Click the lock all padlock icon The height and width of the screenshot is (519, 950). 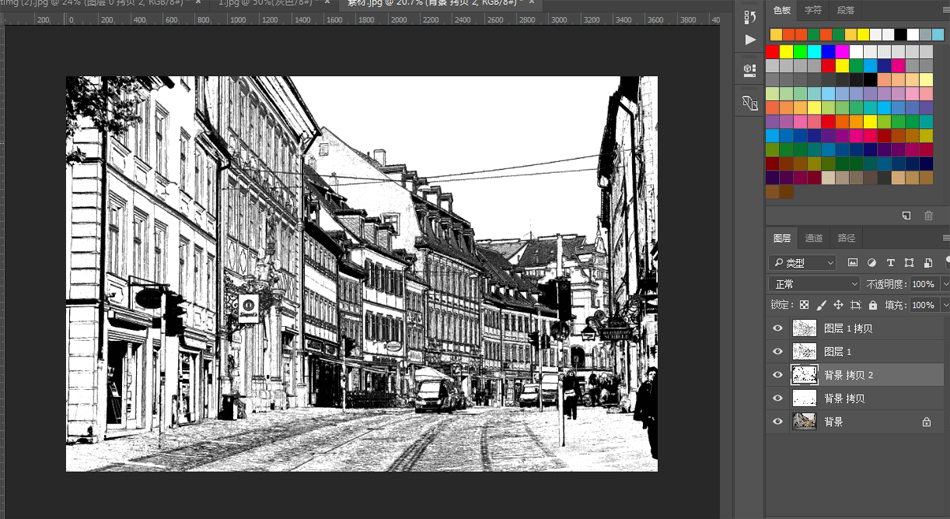(x=873, y=305)
